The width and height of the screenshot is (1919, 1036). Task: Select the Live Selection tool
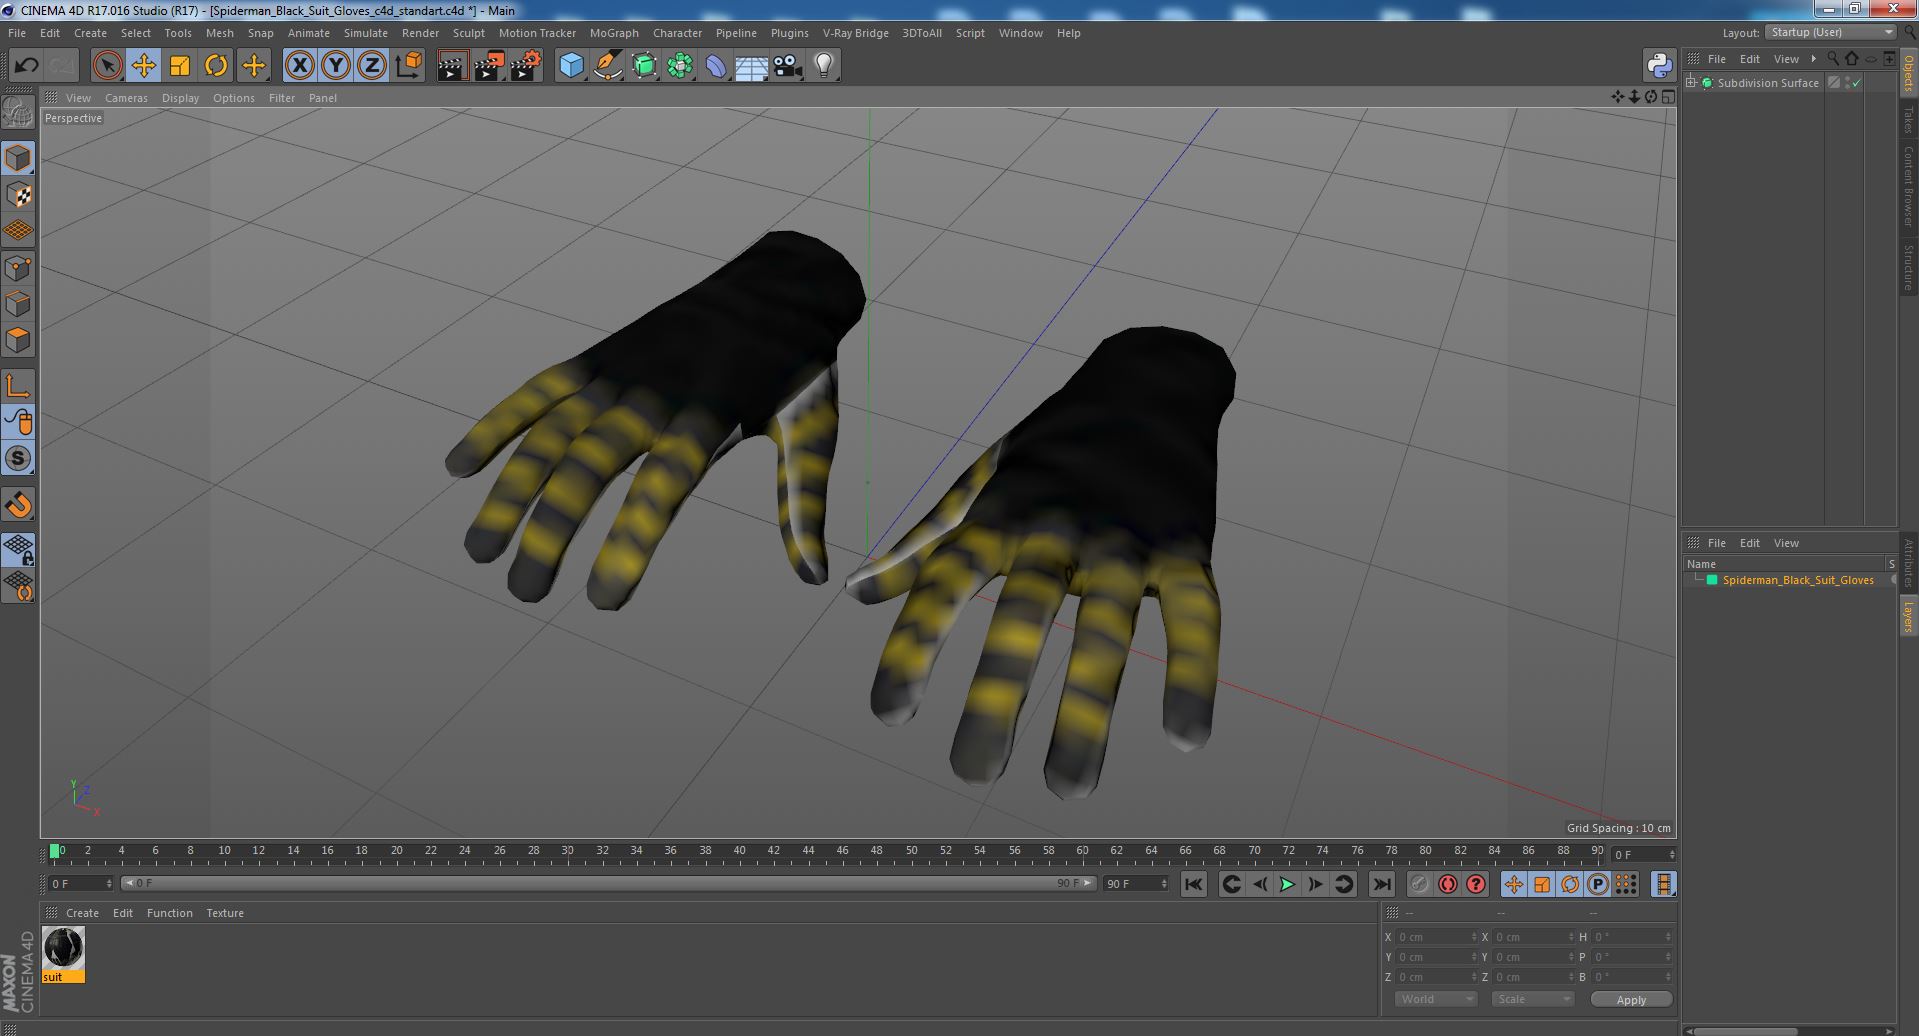[107, 66]
